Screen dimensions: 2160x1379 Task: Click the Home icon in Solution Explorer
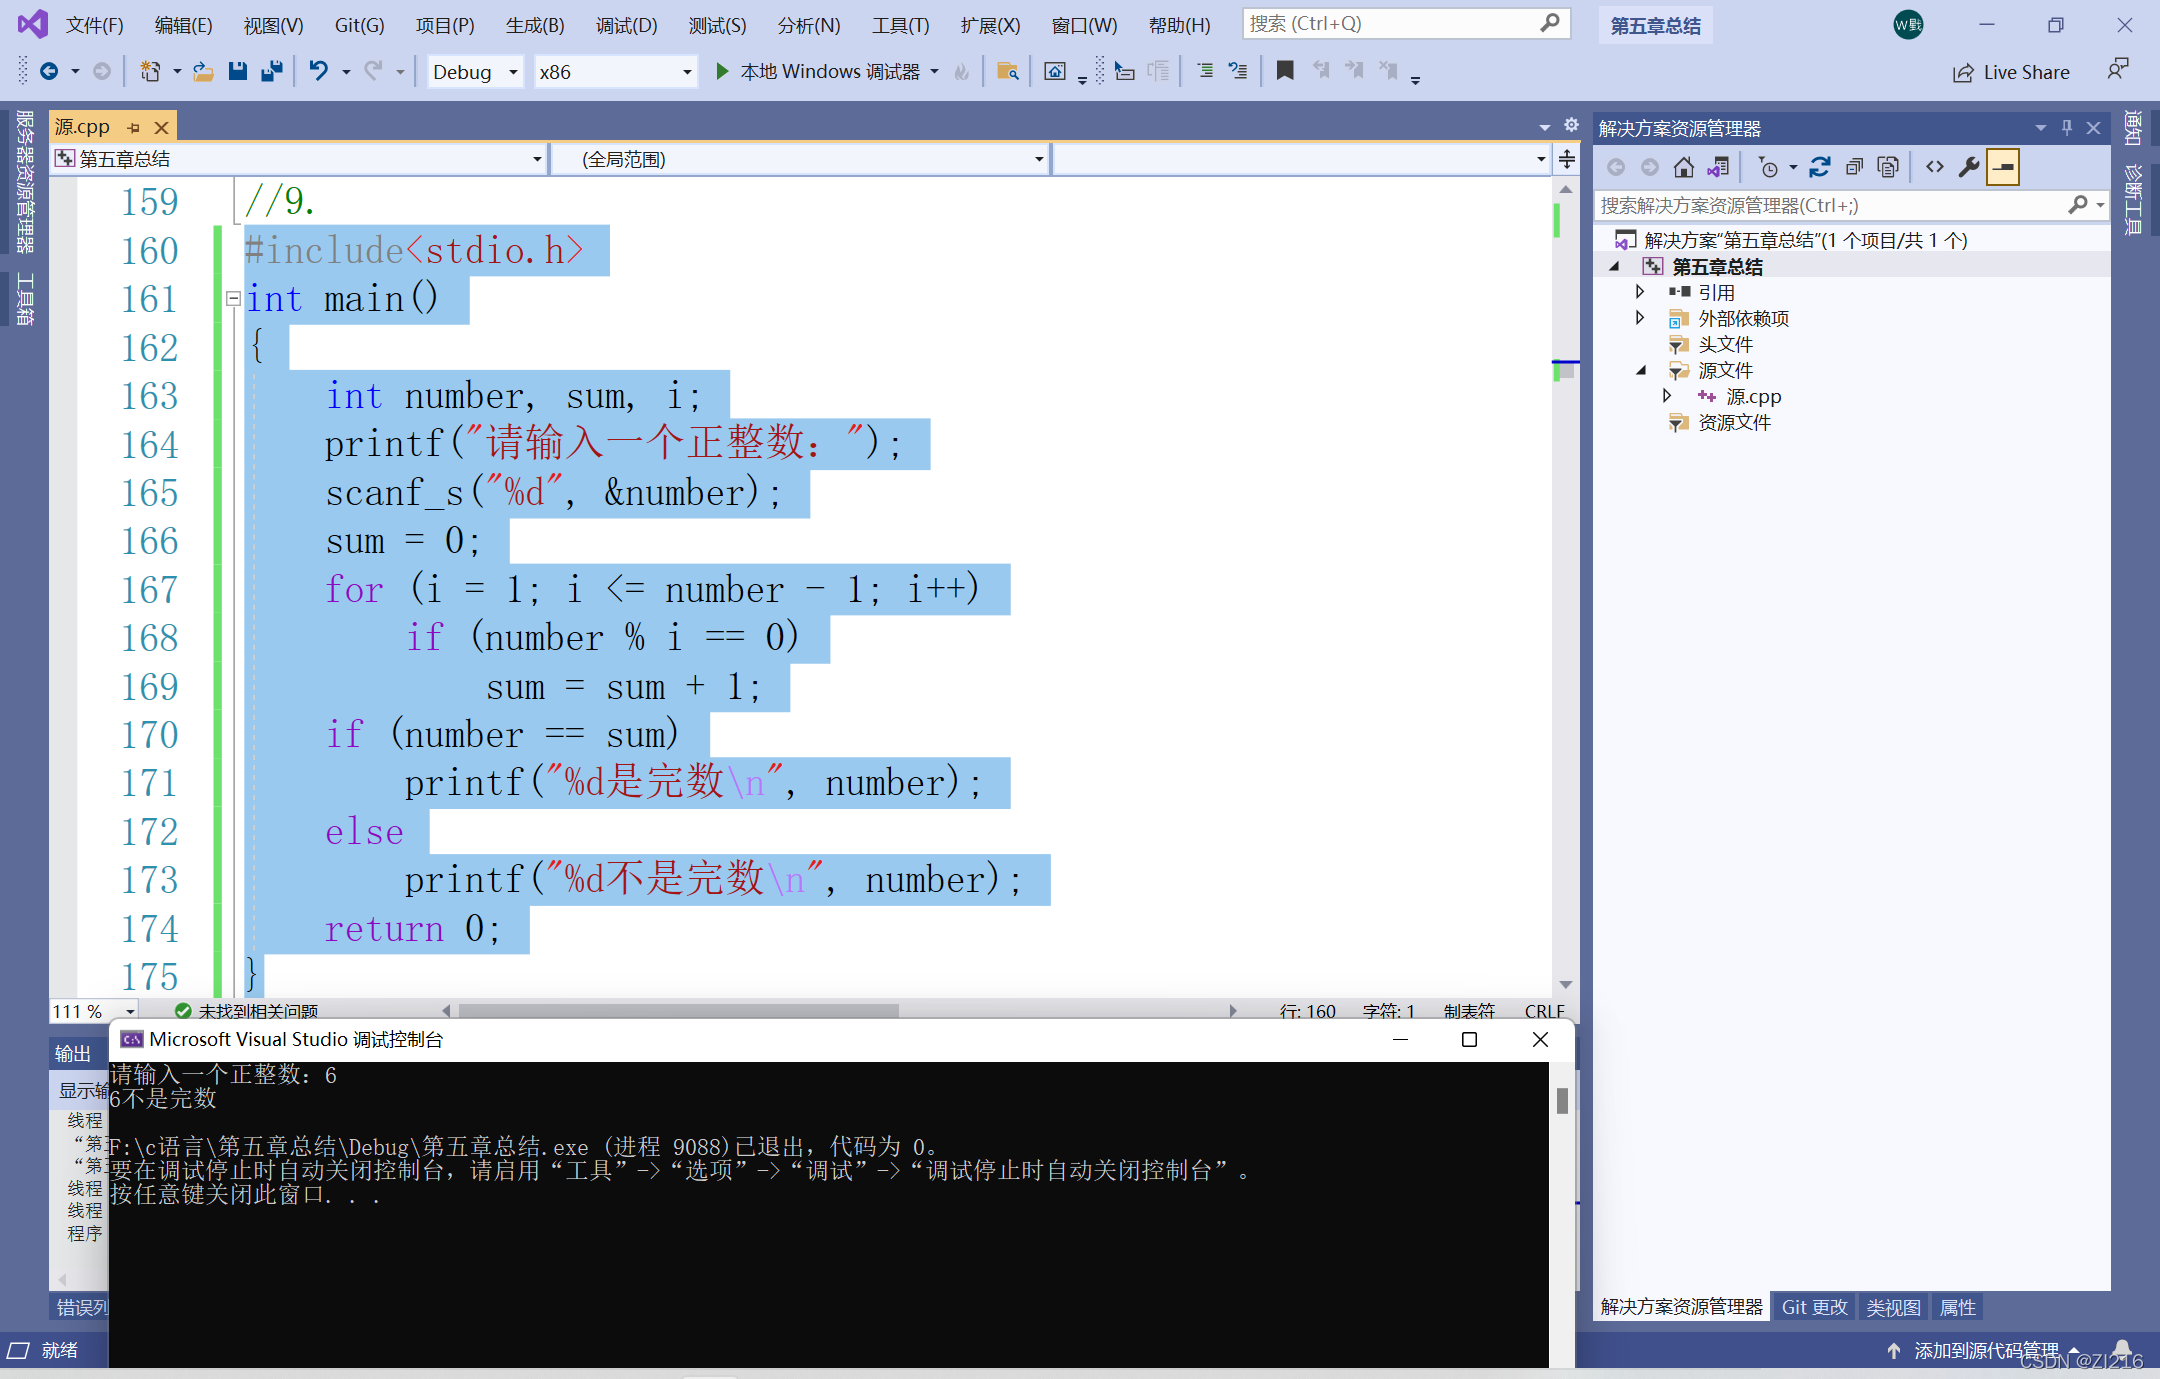(x=1684, y=167)
